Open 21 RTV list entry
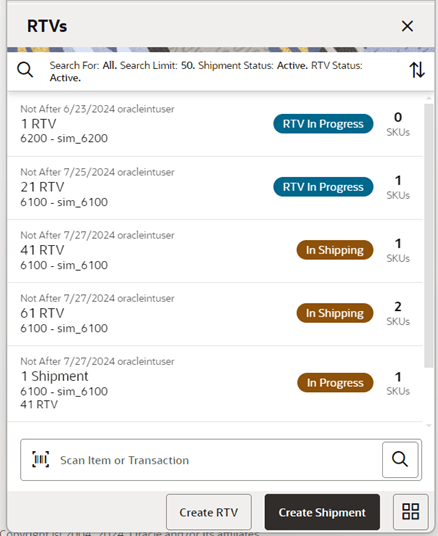Image resolution: width=438 pixels, height=536 pixels. click(x=215, y=188)
